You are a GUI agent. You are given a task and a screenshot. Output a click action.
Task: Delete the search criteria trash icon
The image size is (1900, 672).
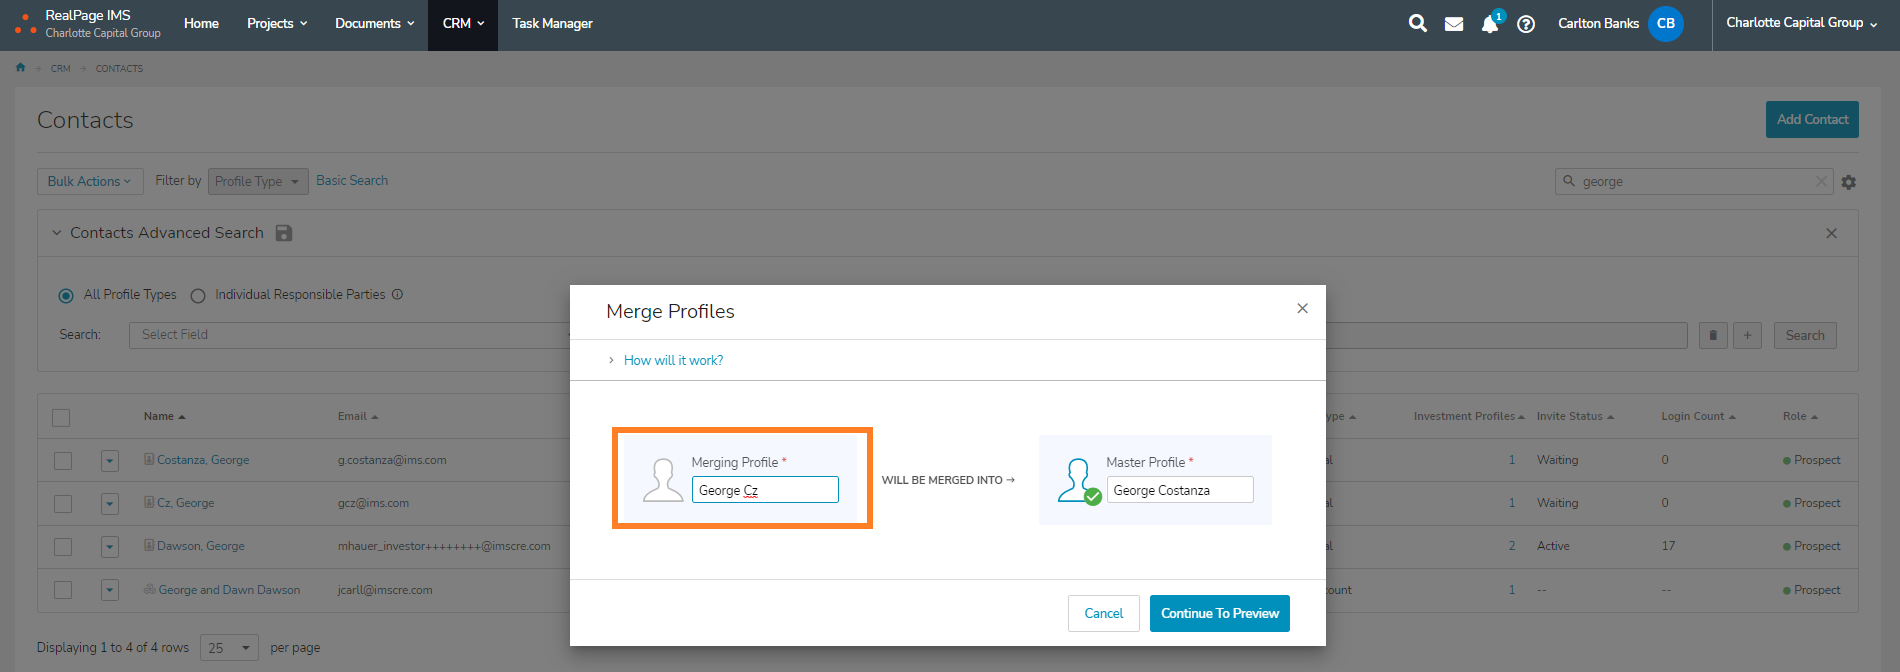click(1713, 336)
